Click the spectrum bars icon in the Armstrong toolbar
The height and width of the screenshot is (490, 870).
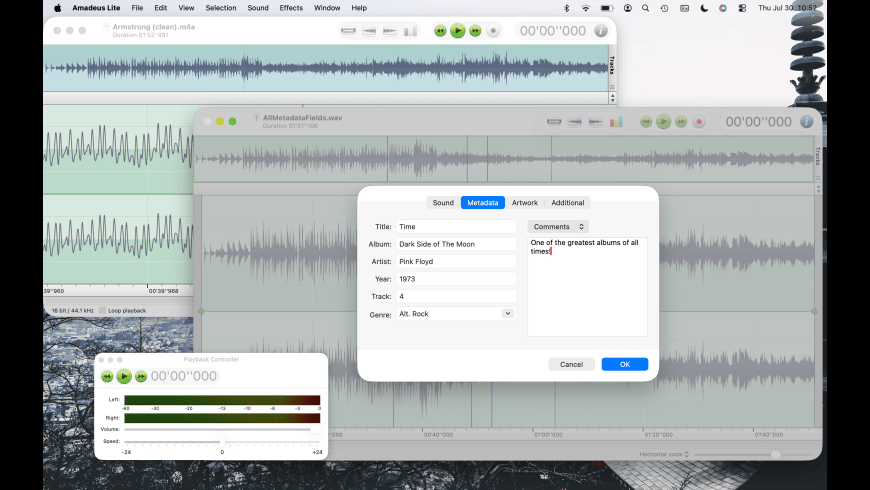click(411, 31)
